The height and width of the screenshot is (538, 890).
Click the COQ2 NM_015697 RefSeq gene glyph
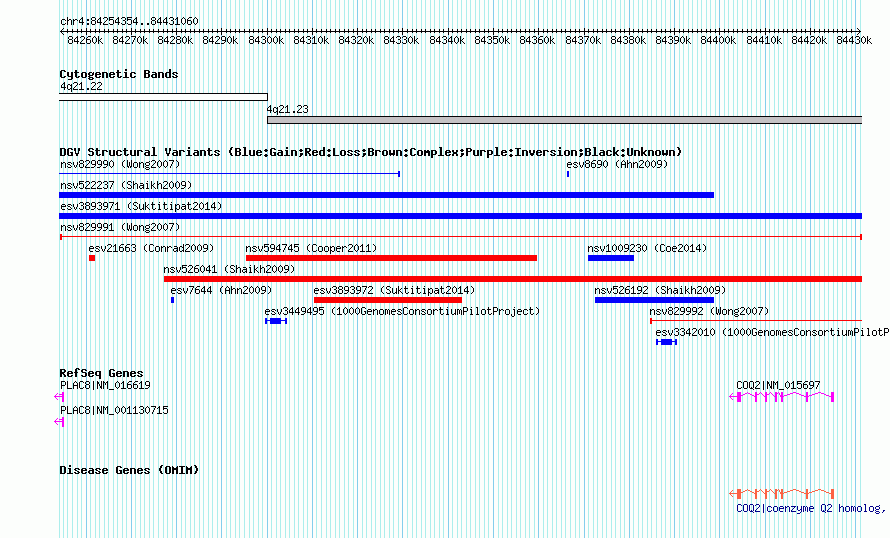coord(782,397)
